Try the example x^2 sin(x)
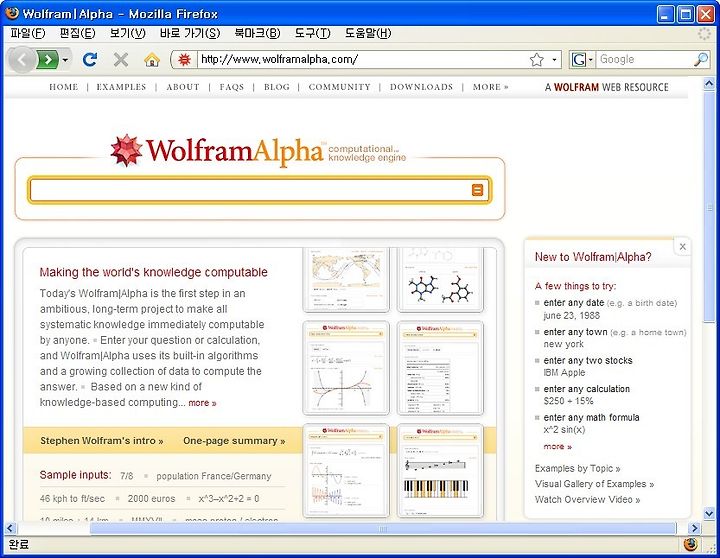This screenshot has width=720, height=558. 564,429
